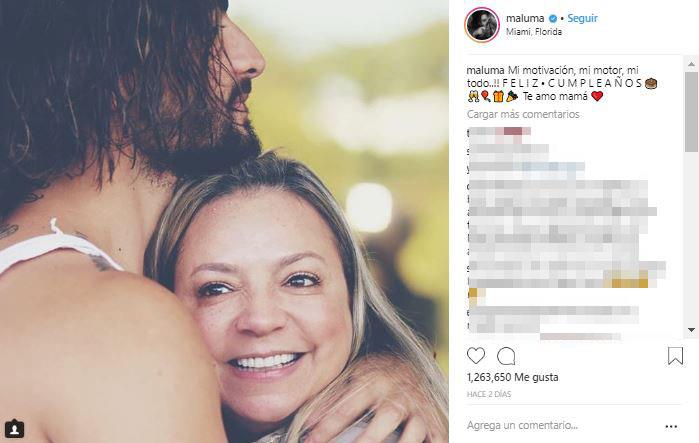This screenshot has height=443, width=699.
Task: Expand Cargar más comentarios
Action: click(523, 114)
